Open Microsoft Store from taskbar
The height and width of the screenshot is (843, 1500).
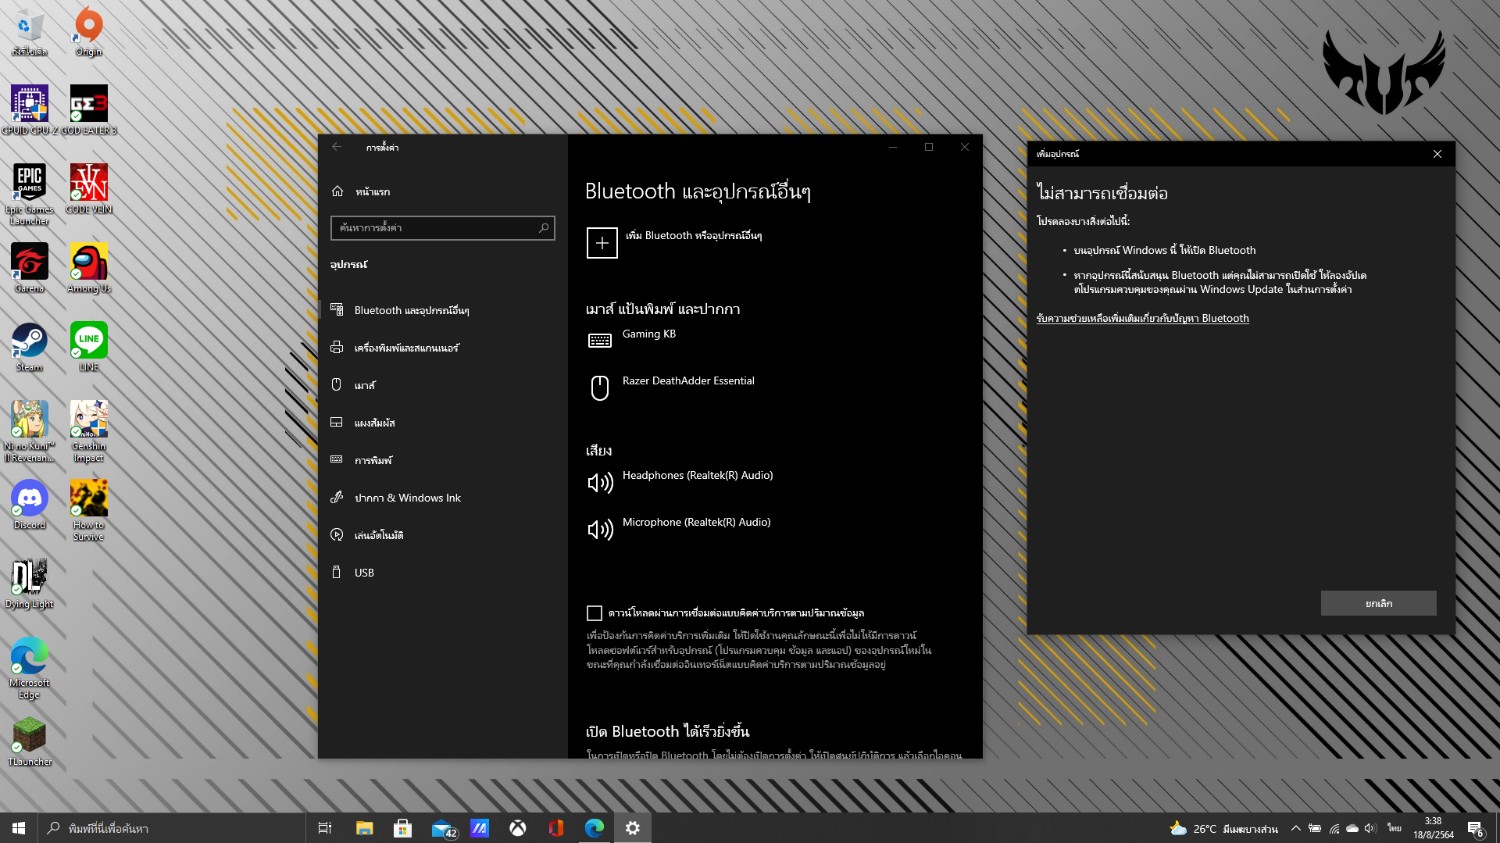tap(403, 828)
